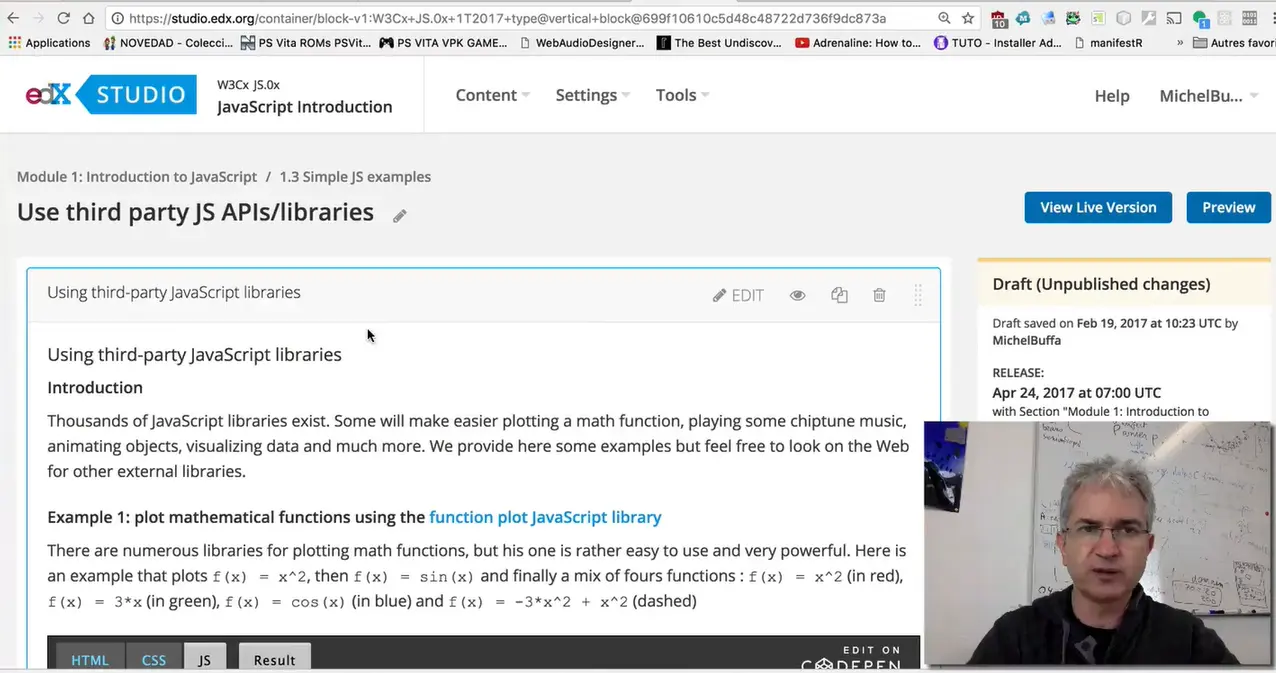The image size is (1276, 673).
Task: Go back with the browser back arrow
Action: pyautogui.click(x=13, y=18)
